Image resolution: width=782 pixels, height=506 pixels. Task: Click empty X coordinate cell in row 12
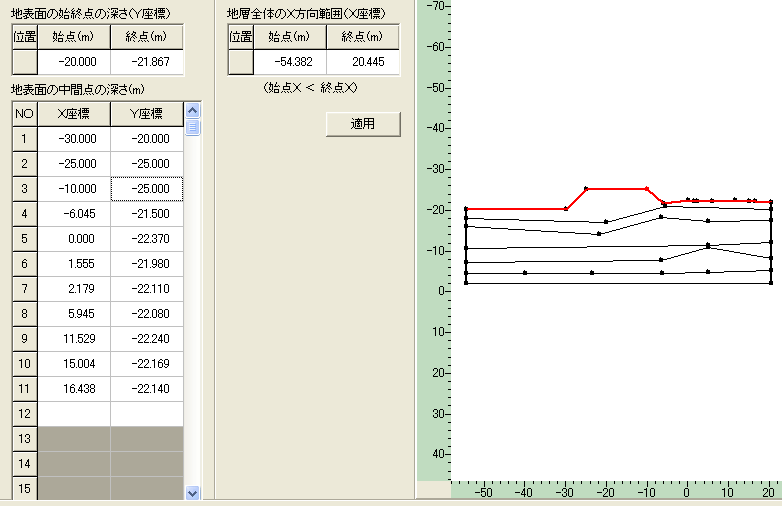pyautogui.click(x=74, y=413)
